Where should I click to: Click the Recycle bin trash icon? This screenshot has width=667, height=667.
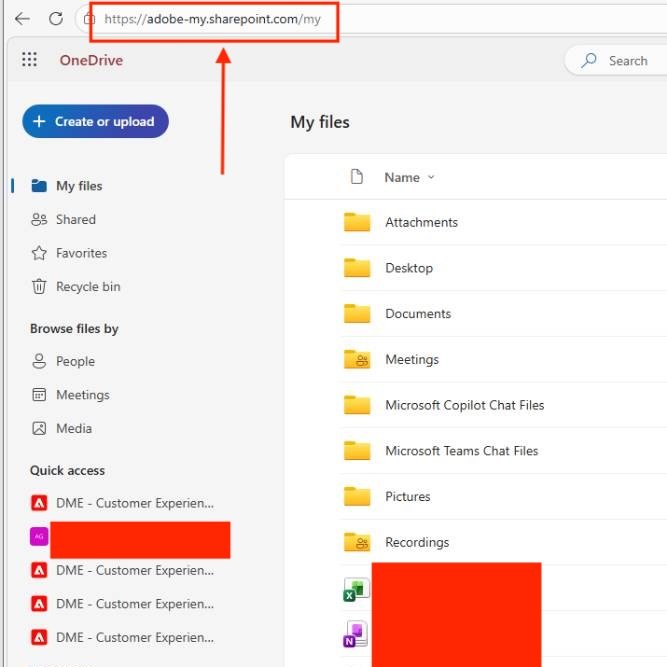pos(39,287)
